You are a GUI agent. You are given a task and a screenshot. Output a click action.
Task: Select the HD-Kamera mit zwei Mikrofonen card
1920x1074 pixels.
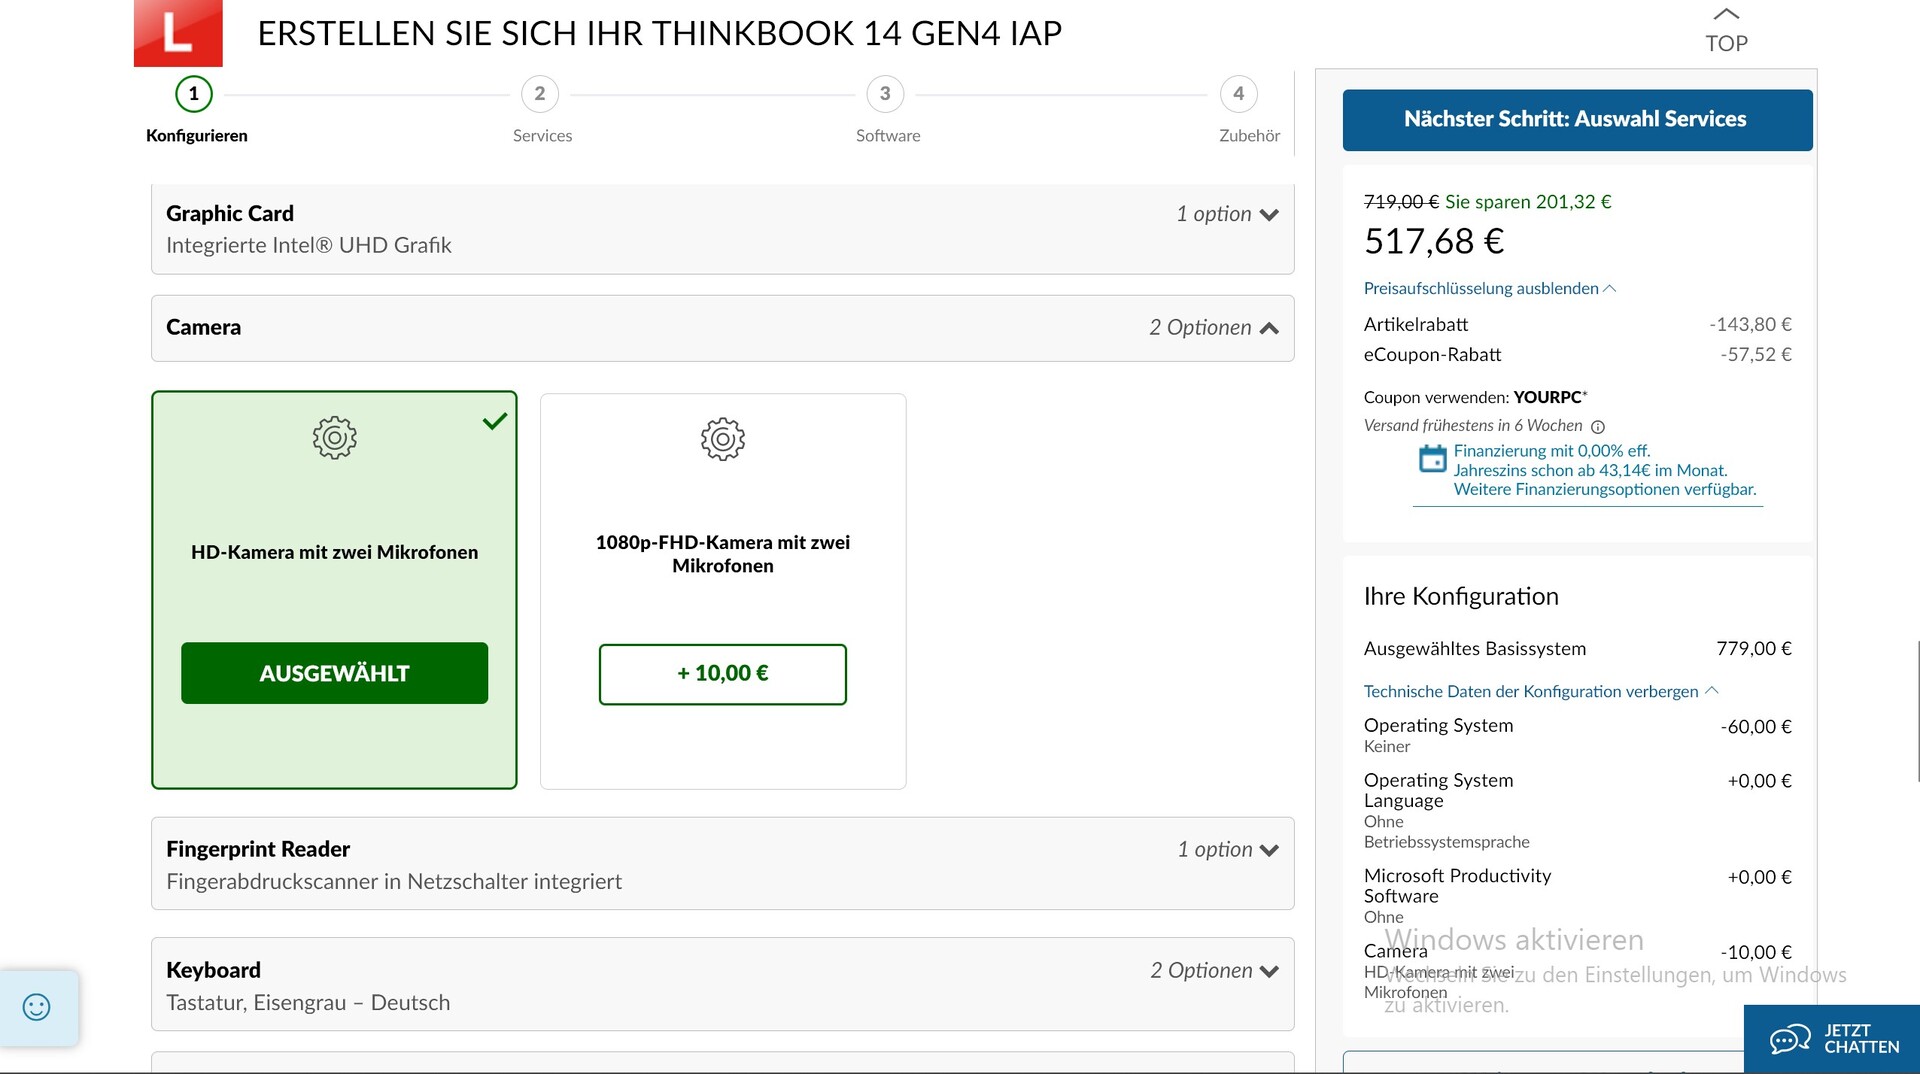334,552
